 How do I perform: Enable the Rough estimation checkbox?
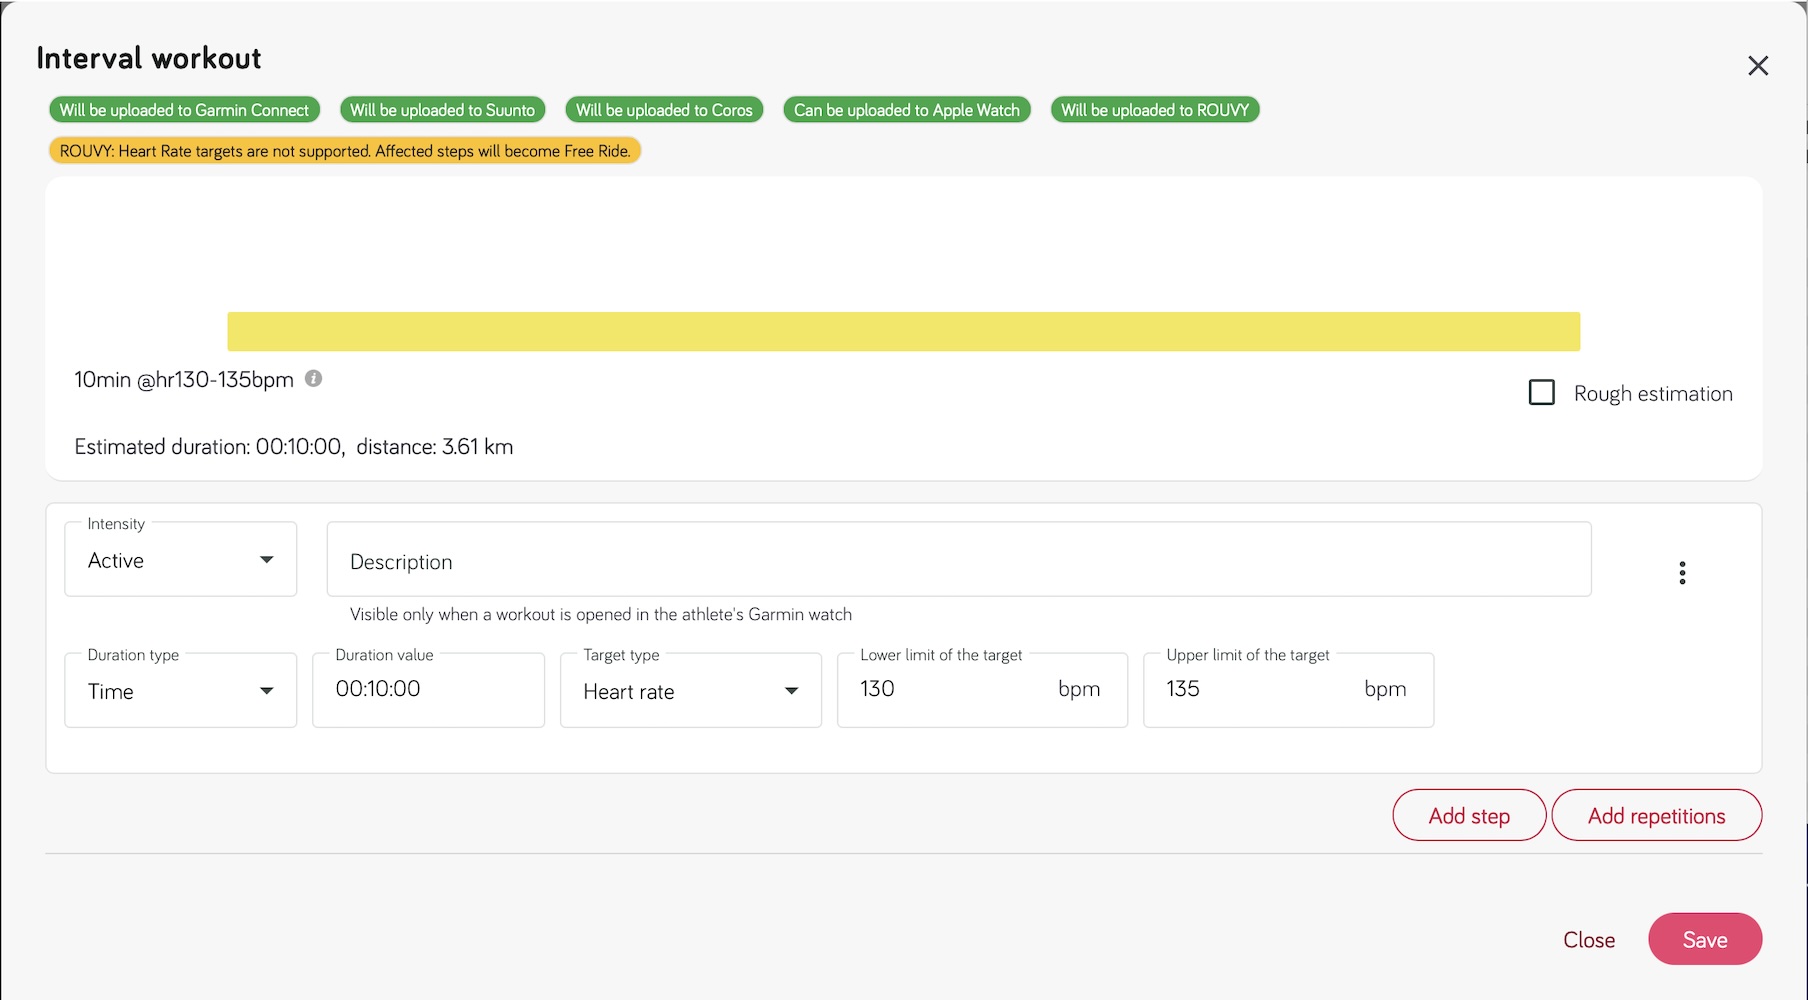click(x=1542, y=392)
